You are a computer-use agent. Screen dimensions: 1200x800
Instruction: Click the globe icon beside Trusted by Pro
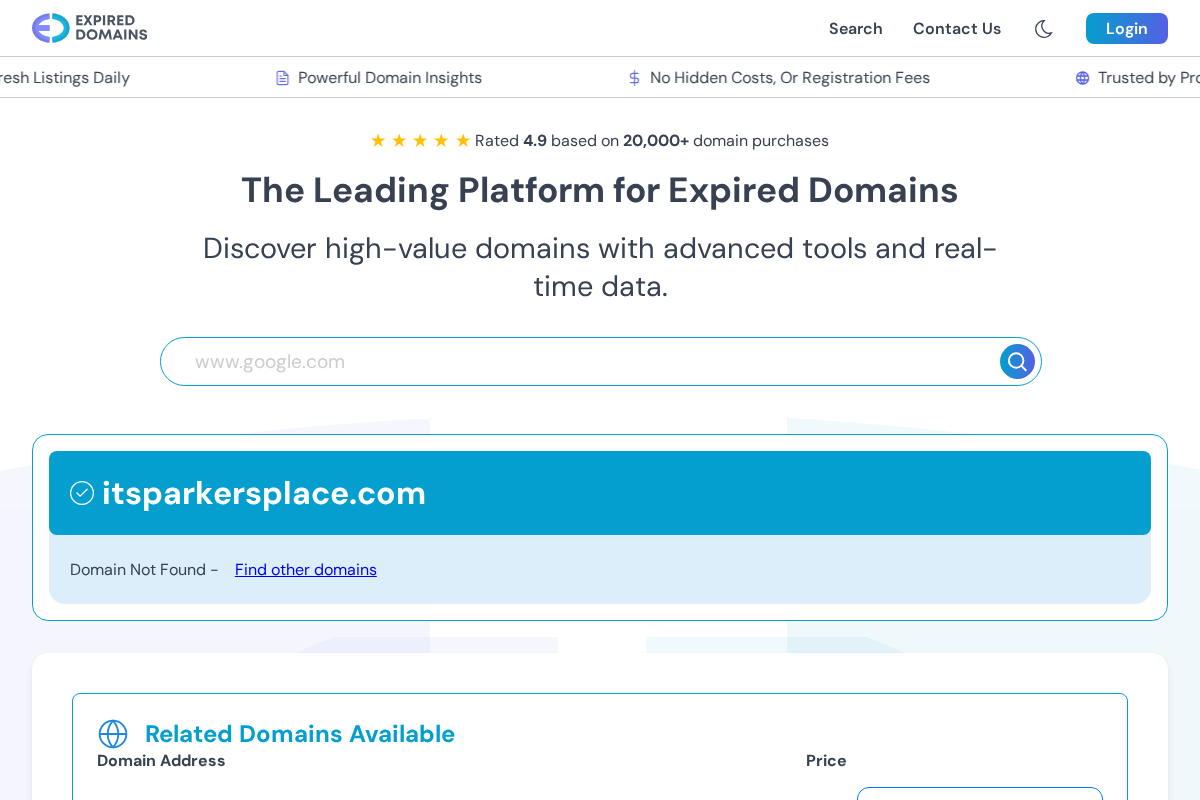(x=1081, y=77)
